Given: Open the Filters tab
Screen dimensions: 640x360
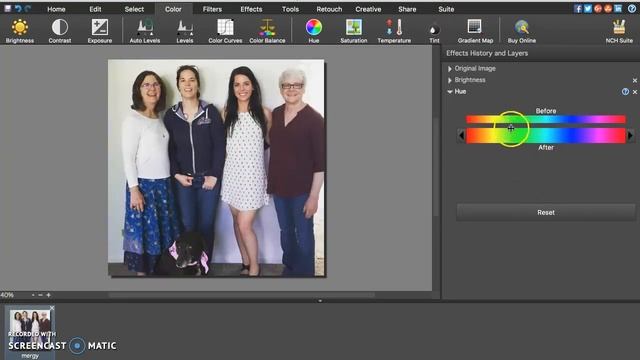Looking at the screenshot, I should coord(212,9).
